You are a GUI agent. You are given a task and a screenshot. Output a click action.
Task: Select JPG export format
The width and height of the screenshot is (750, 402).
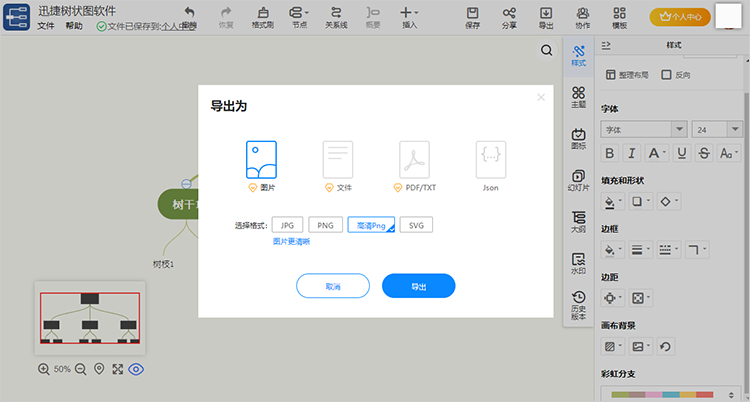[287, 226]
